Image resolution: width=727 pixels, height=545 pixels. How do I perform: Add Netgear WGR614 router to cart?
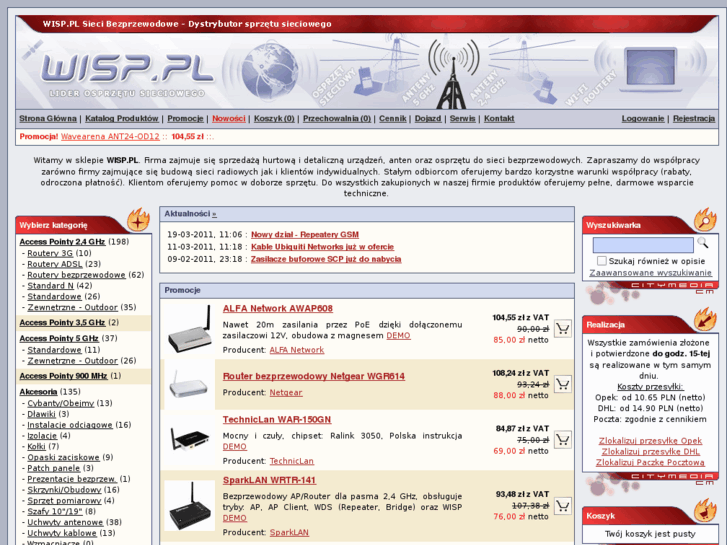[562, 384]
